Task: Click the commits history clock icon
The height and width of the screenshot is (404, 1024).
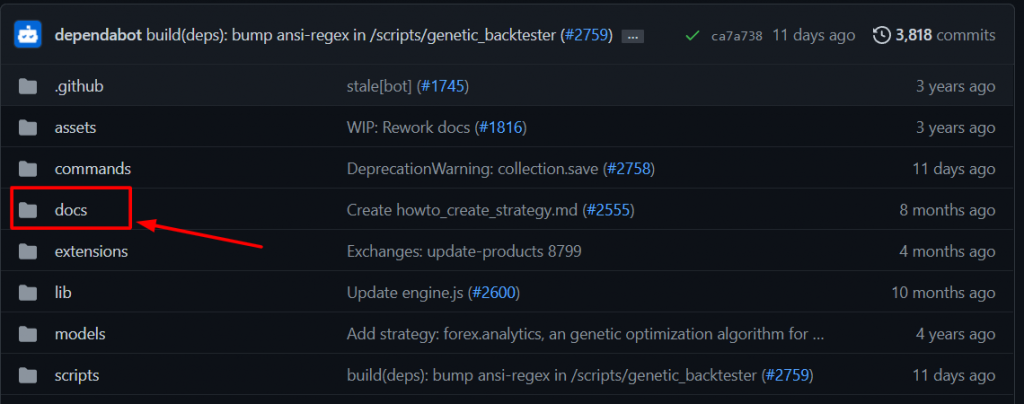Action: coord(882,35)
